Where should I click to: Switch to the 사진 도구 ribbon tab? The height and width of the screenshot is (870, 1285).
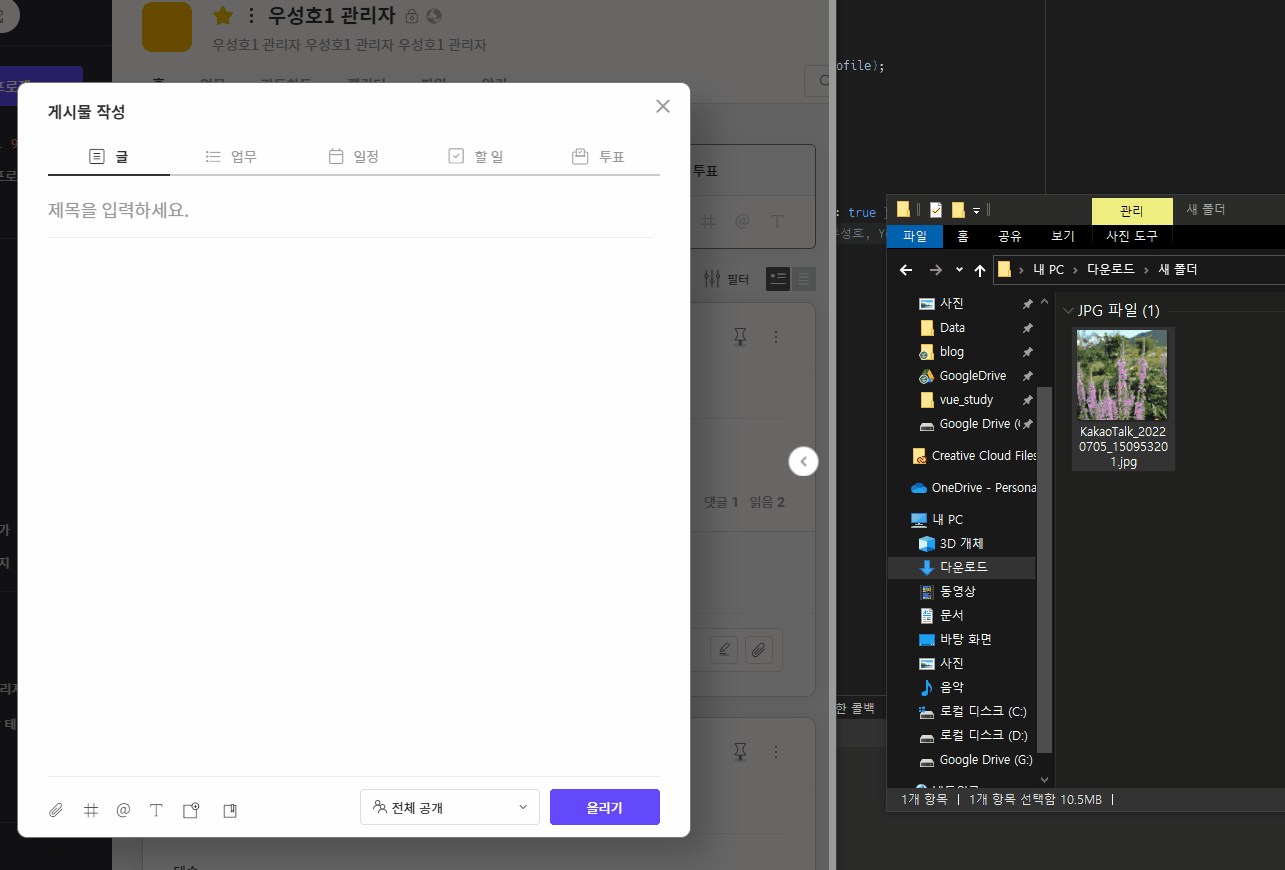[1131, 236]
